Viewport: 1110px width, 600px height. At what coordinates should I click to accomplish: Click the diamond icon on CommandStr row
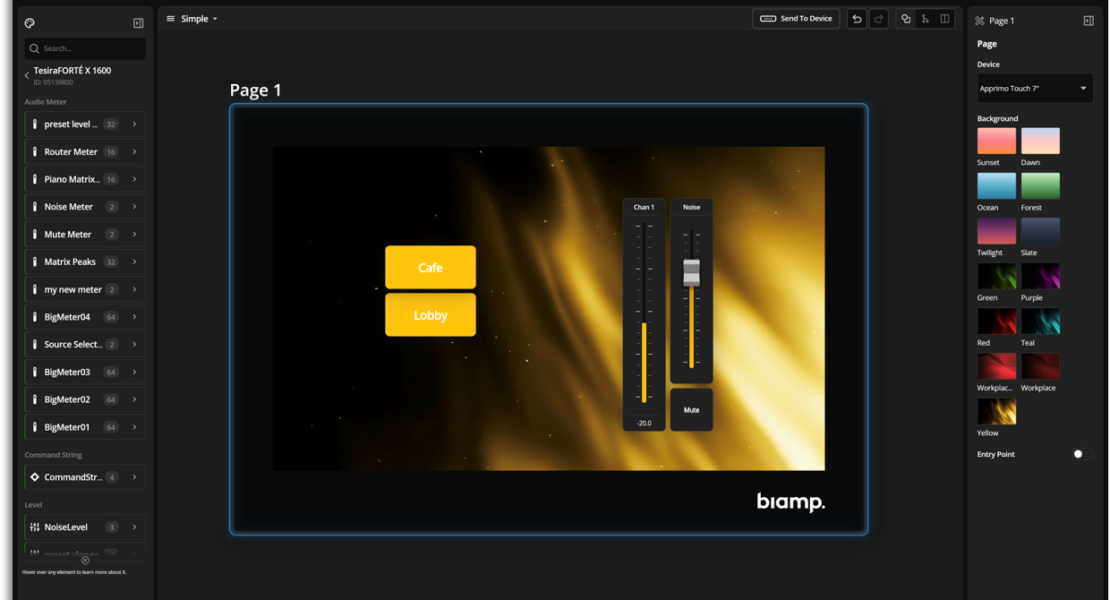click(x=35, y=478)
